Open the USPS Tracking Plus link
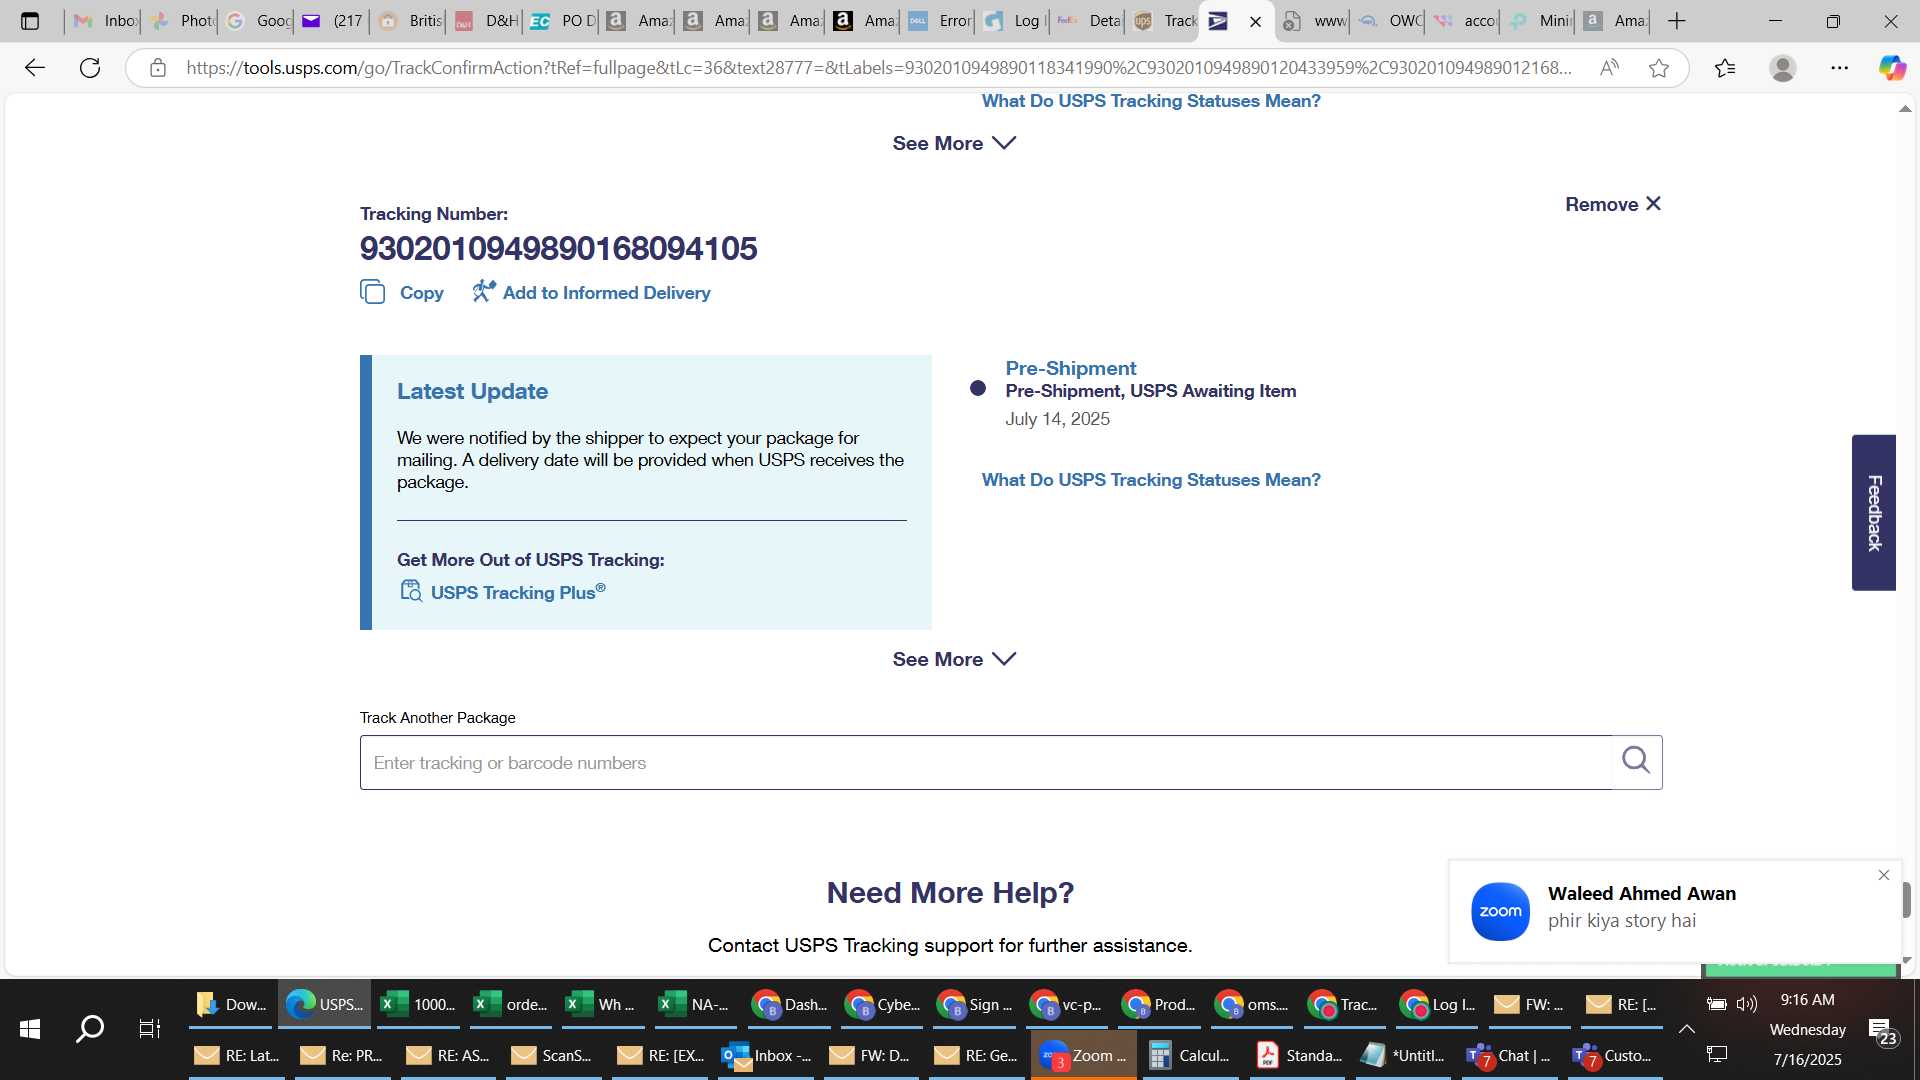Viewport: 1920px width, 1080px height. coord(517,592)
